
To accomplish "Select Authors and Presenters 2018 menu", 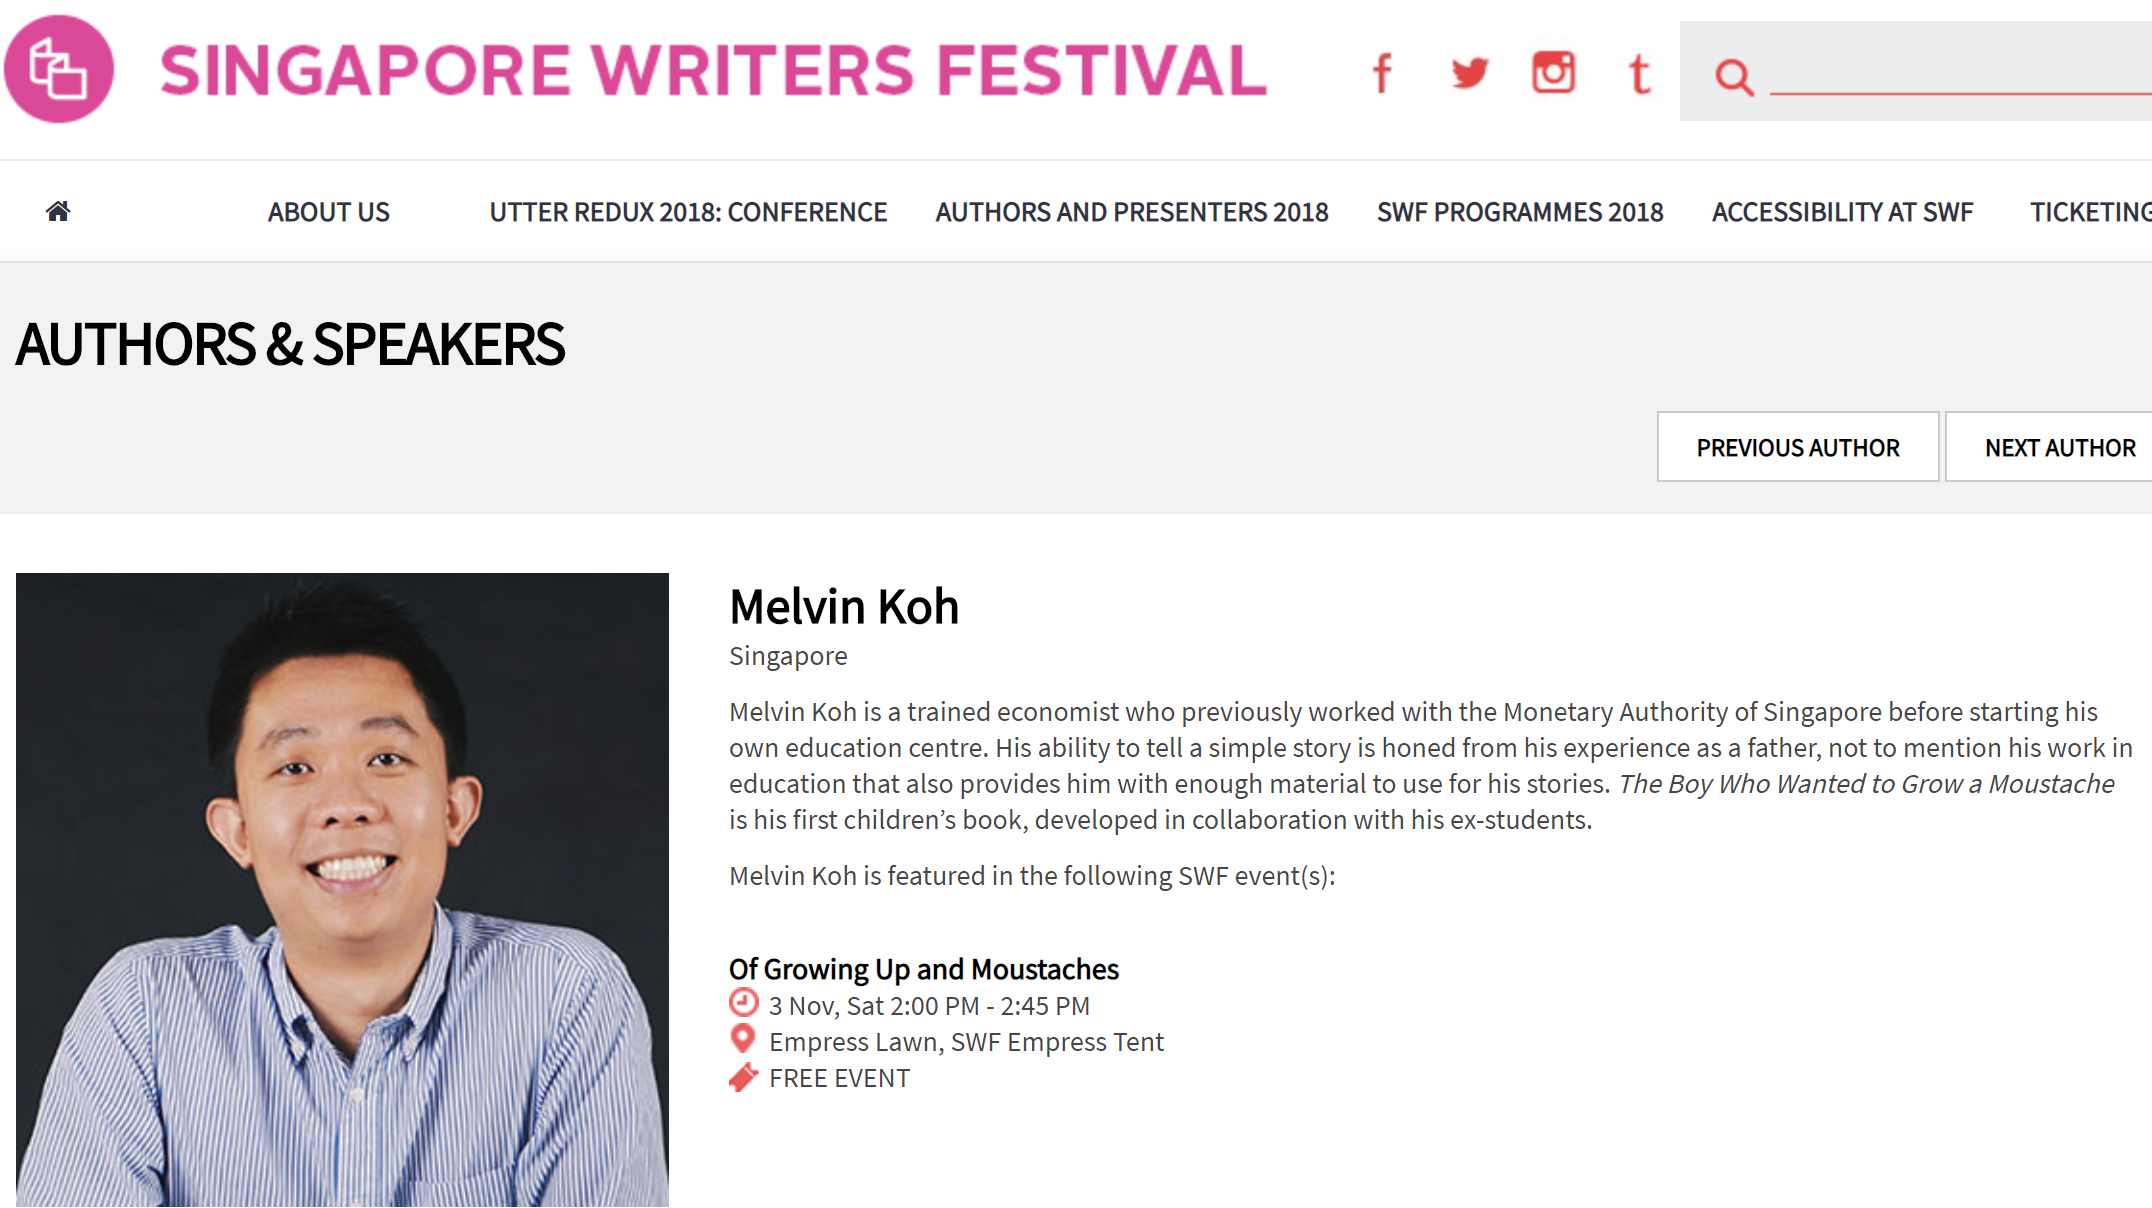I will 1132,212.
